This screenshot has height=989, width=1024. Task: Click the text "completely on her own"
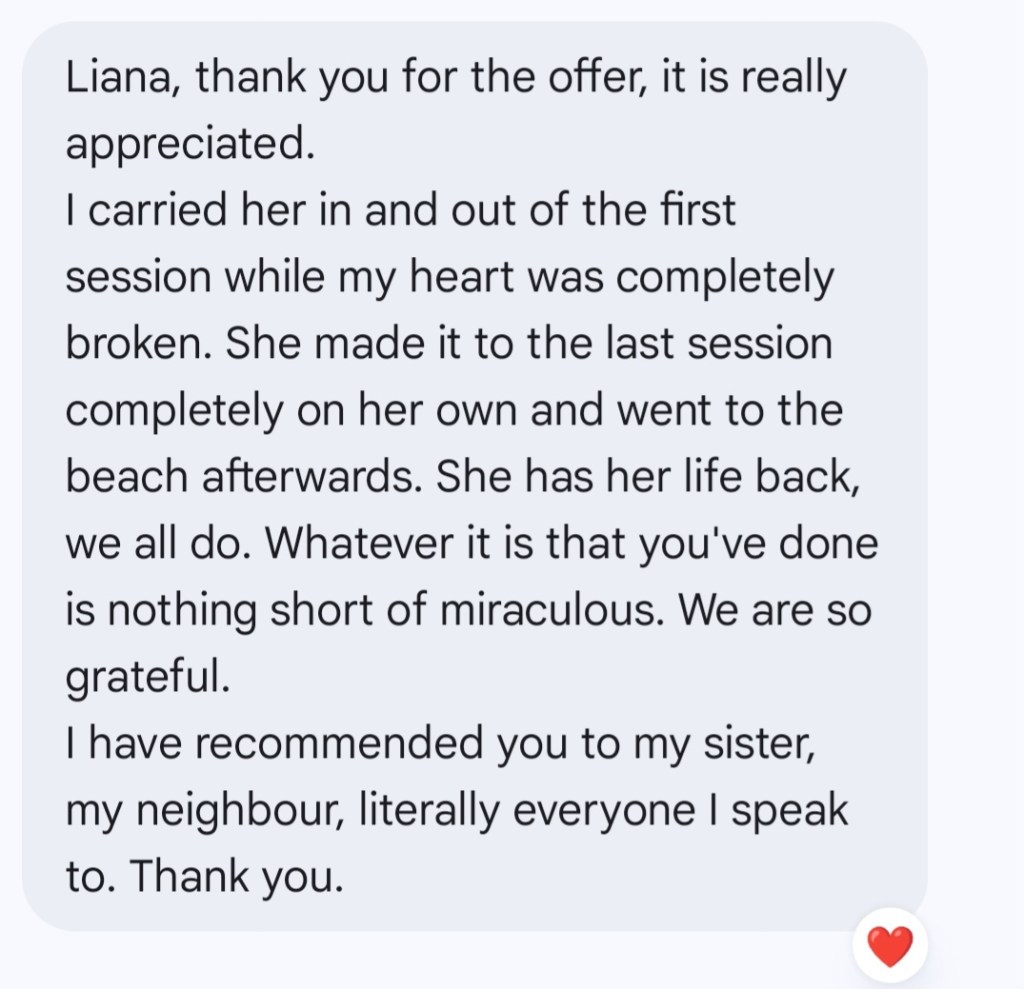[290, 411]
